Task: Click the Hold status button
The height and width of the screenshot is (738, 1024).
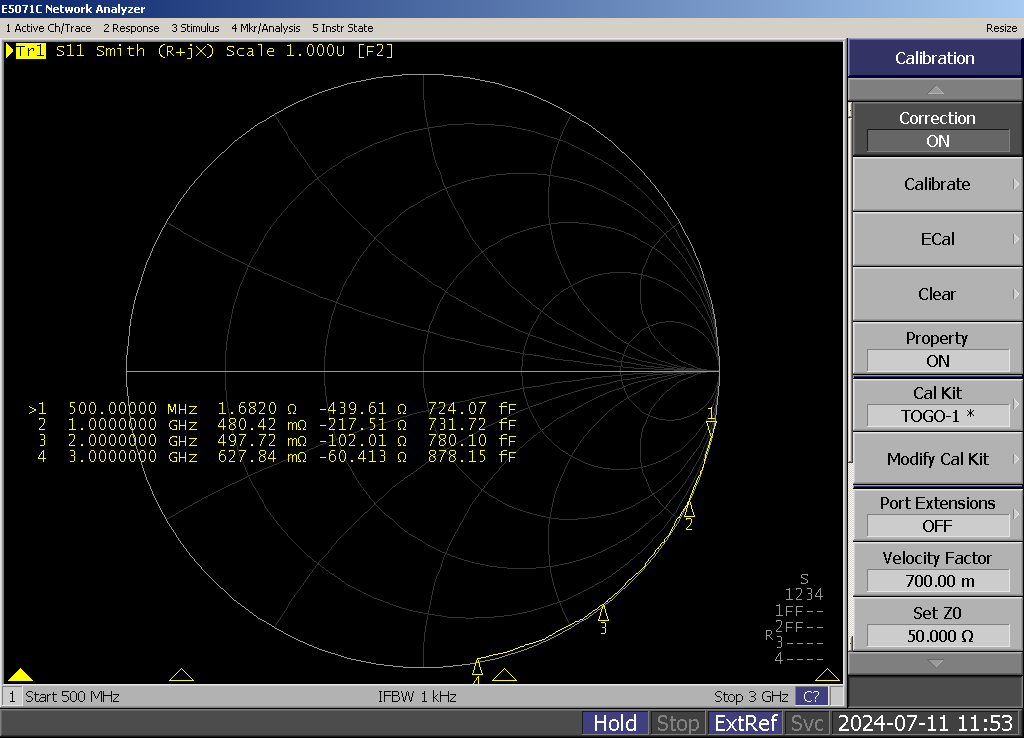Action: (615, 723)
